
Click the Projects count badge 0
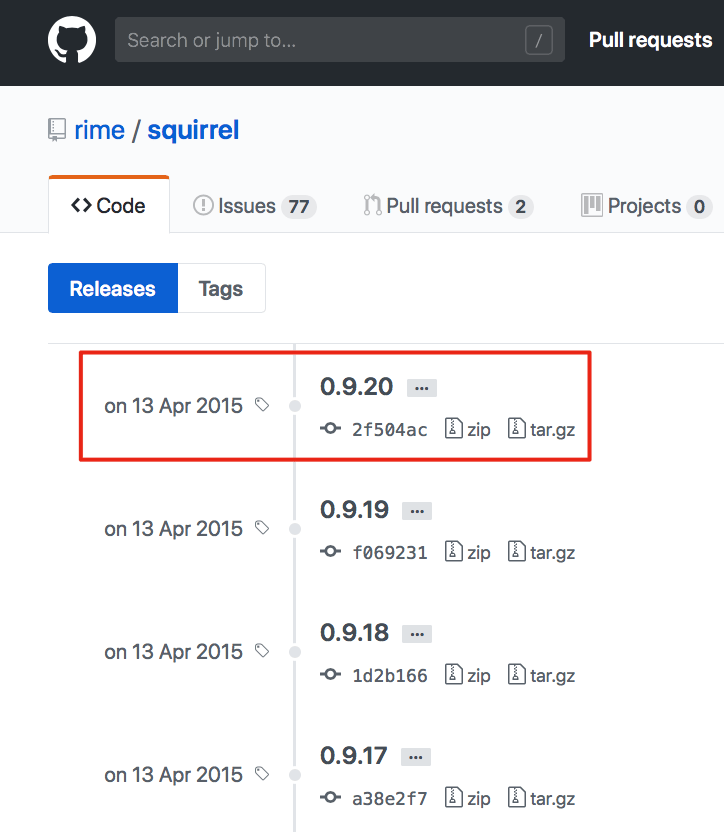click(x=699, y=206)
